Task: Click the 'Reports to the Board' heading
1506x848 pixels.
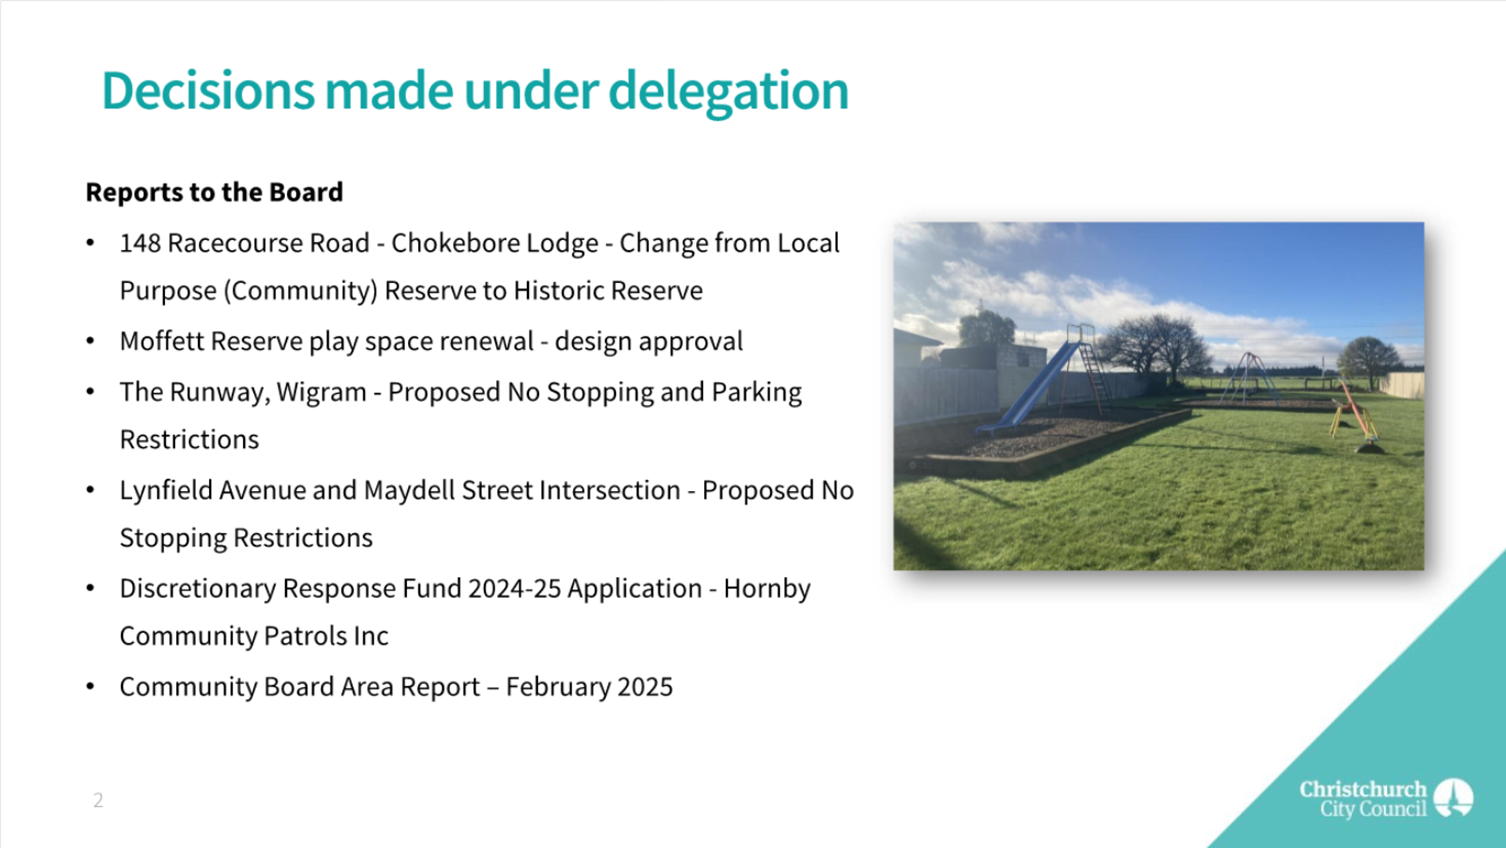Action: point(214,192)
